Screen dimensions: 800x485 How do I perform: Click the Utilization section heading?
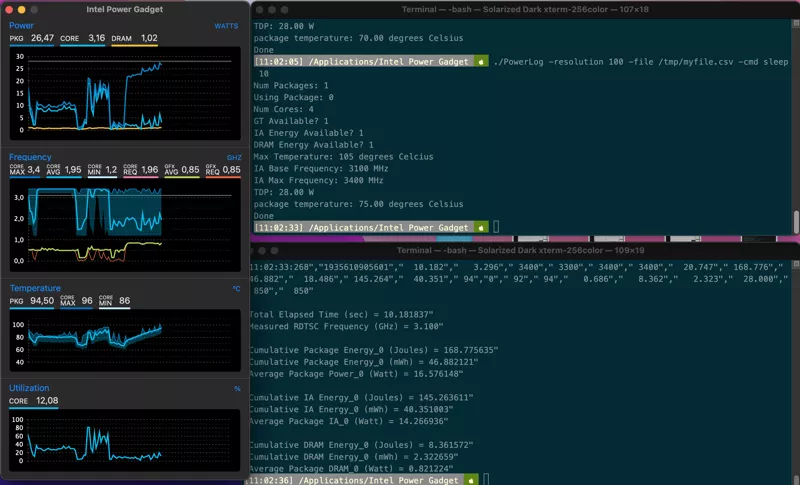[x=29, y=388]
